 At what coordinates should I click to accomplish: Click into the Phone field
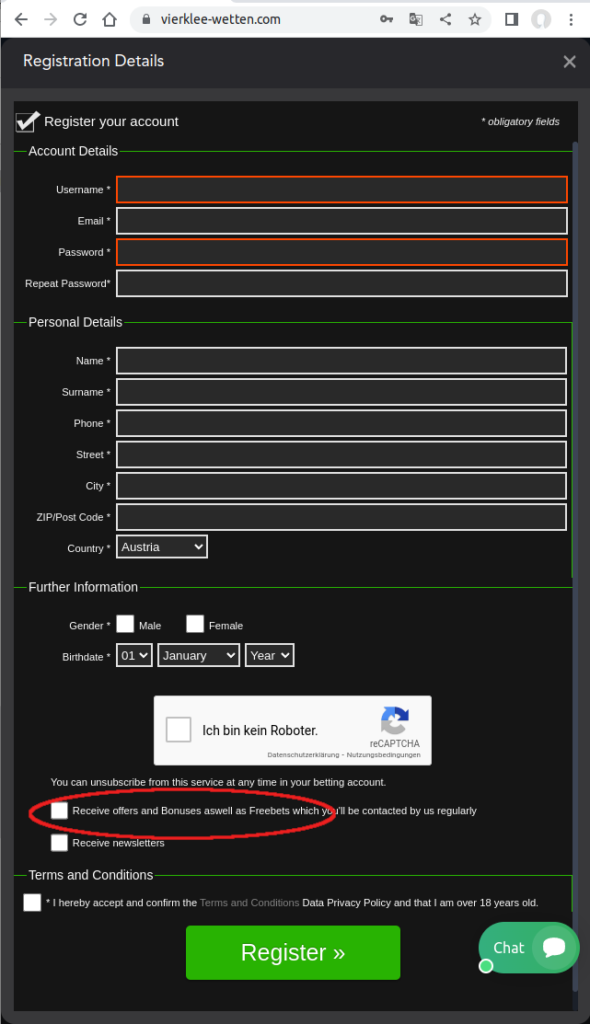click(342, 423)
